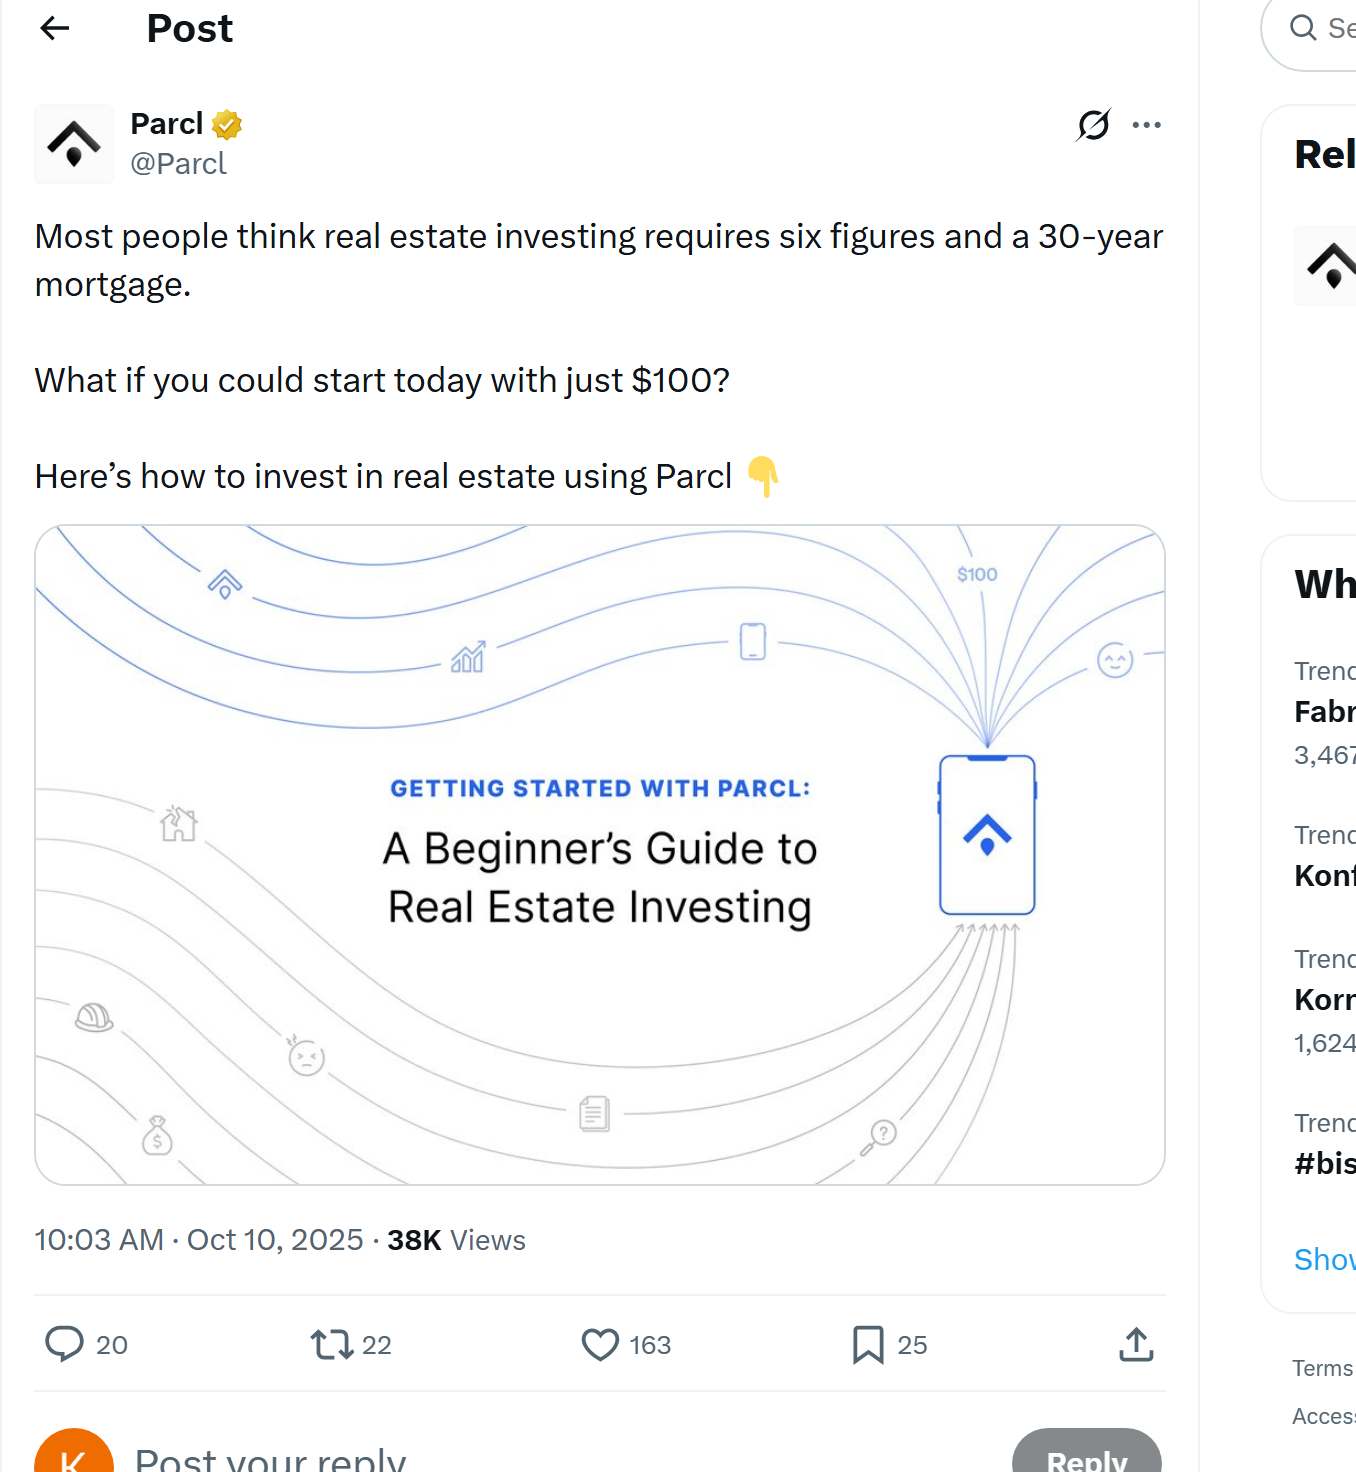Click the greyed Reply button
Screen dimensions: 1356x1472
(1087, 1458)
